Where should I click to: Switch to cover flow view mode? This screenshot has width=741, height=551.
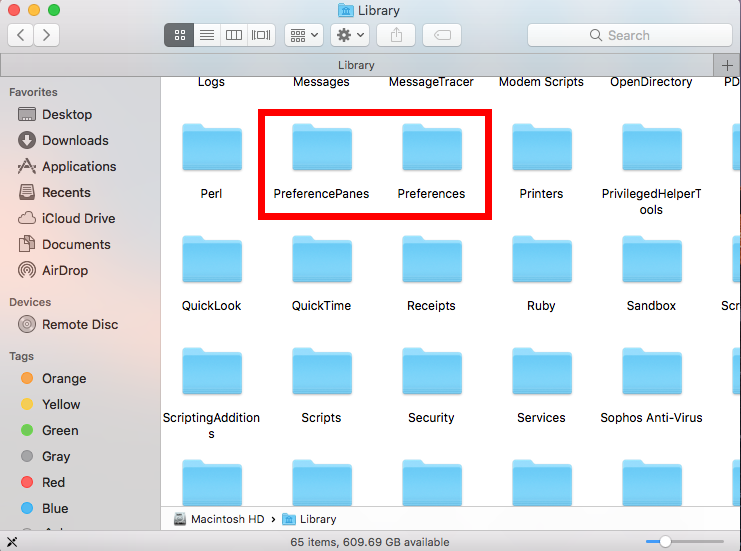(261, 35)
